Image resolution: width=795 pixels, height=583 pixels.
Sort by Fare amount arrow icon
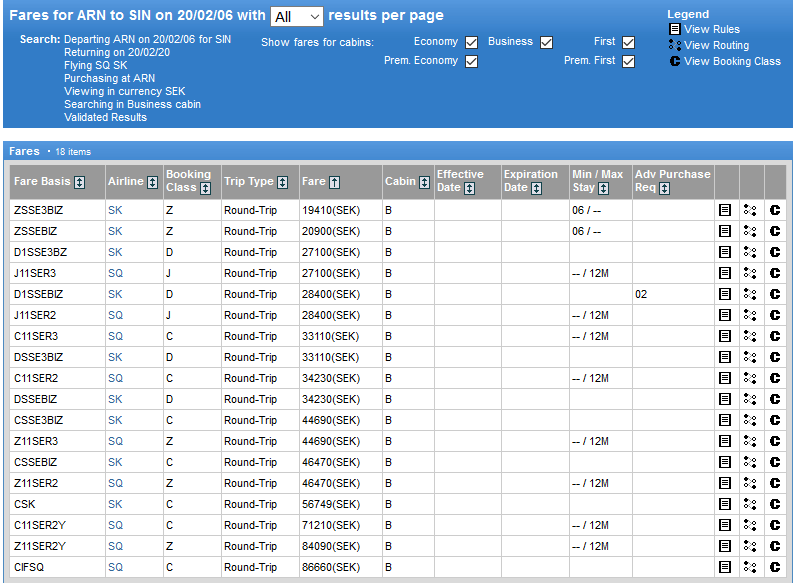click(x=334, y=182)
